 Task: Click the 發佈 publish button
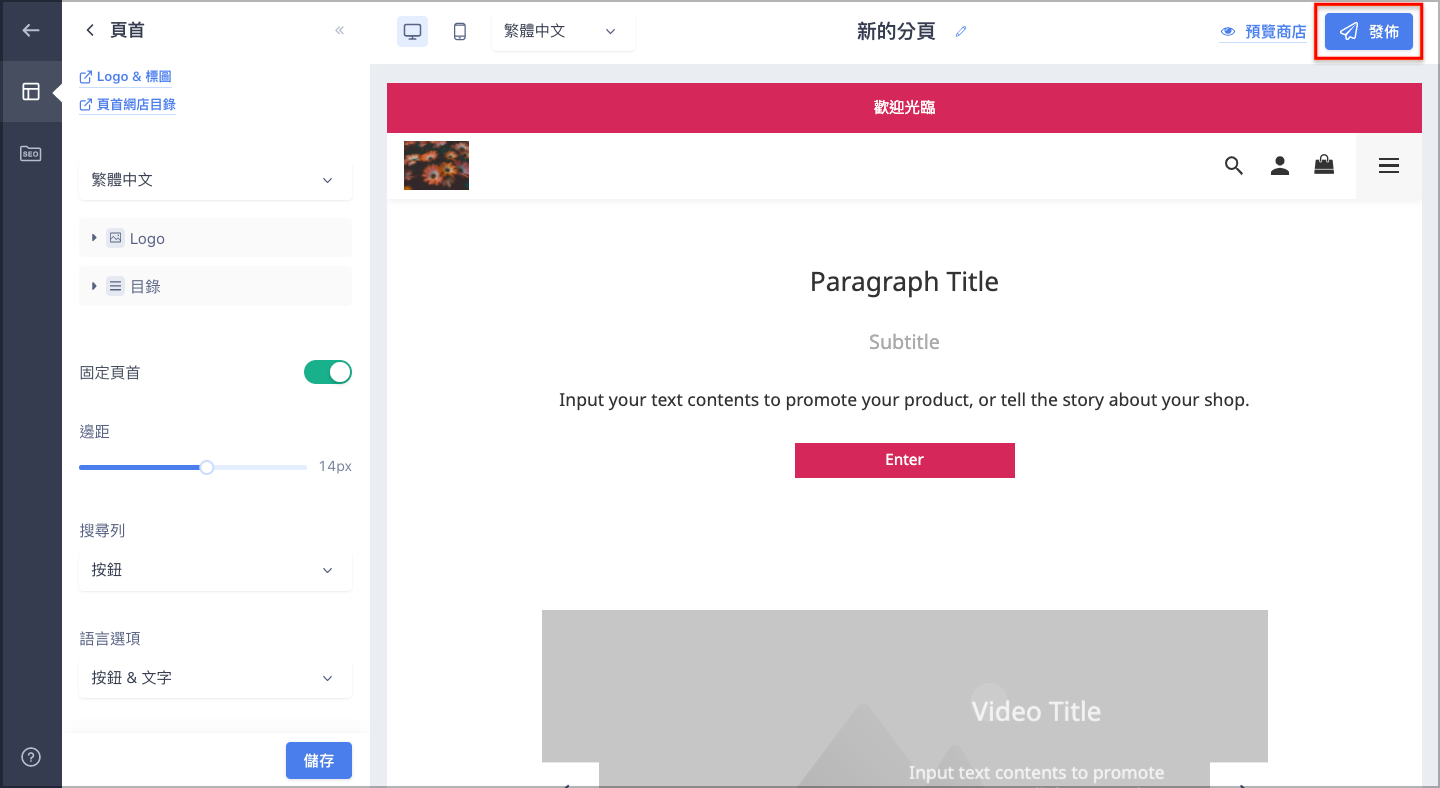tap(1369, 32)
